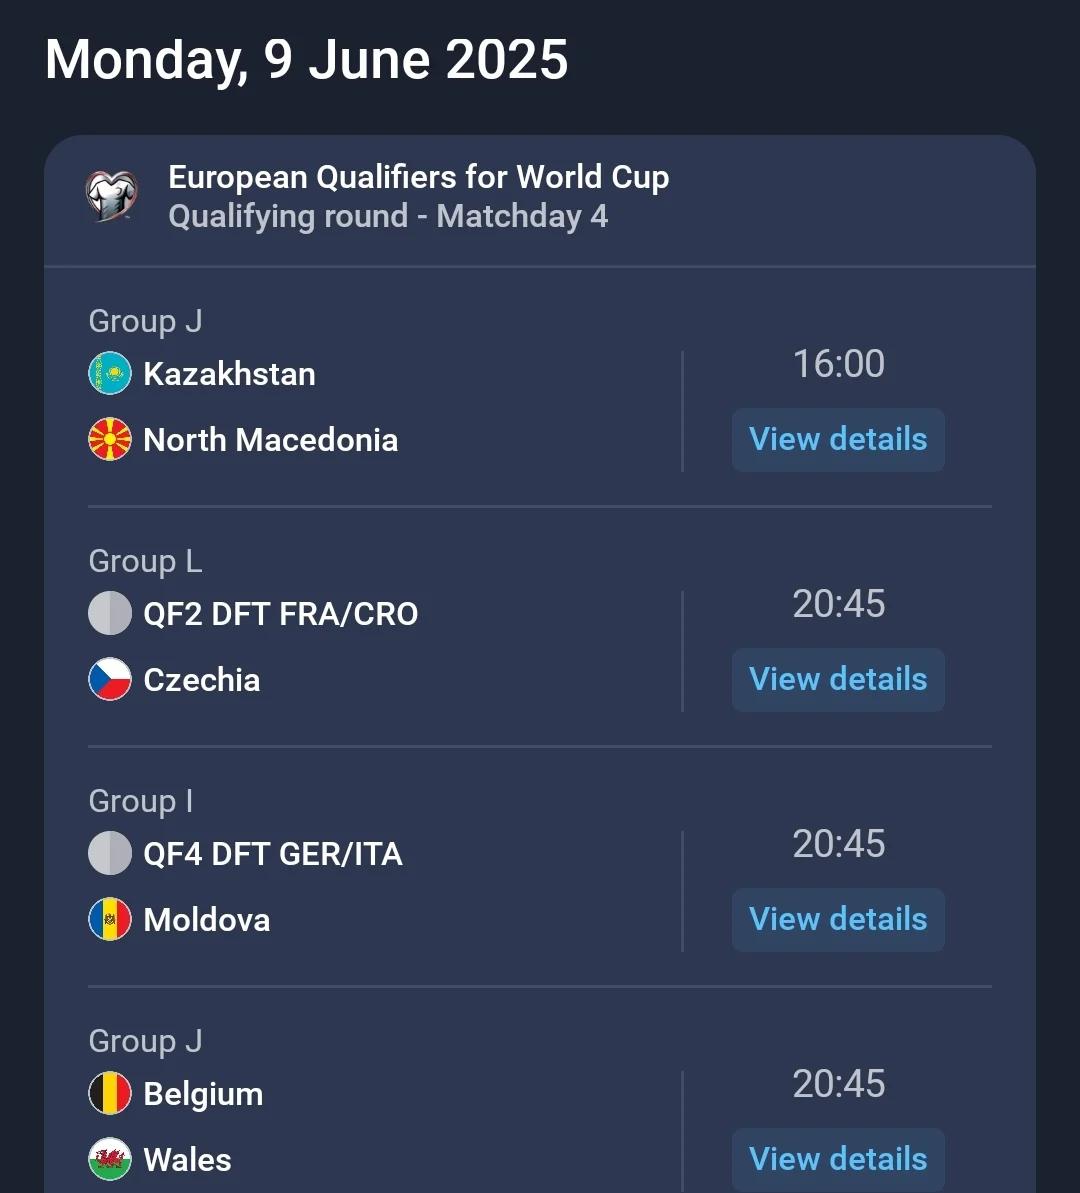Select the Belgium team name
Viewport: 1080px width, 1193px height.
pyautogui.click(x=203, y=1094)
